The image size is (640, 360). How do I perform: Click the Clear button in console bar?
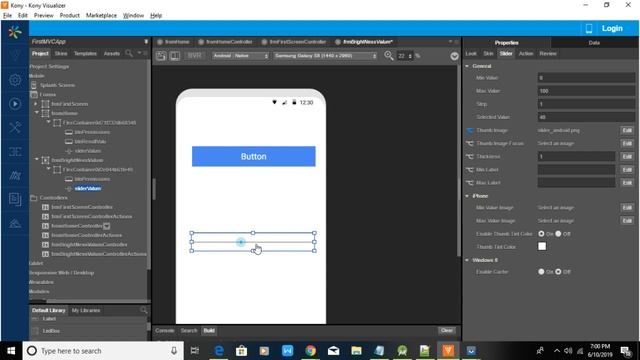pos(447,330)
